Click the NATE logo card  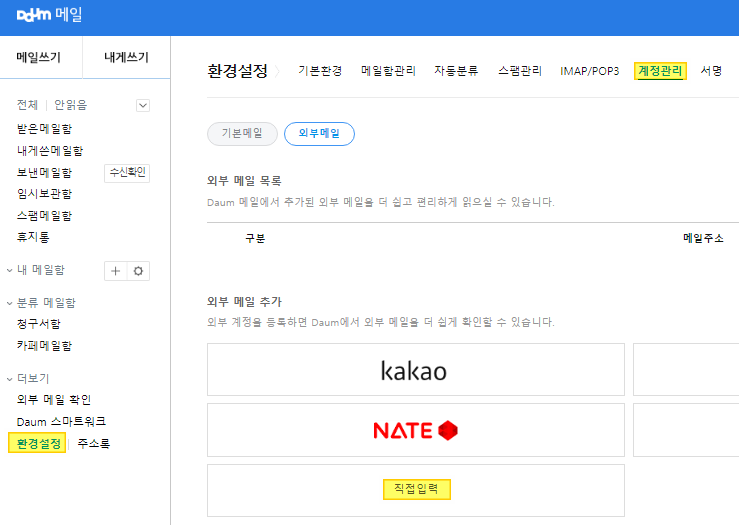[x=416, y=430]
